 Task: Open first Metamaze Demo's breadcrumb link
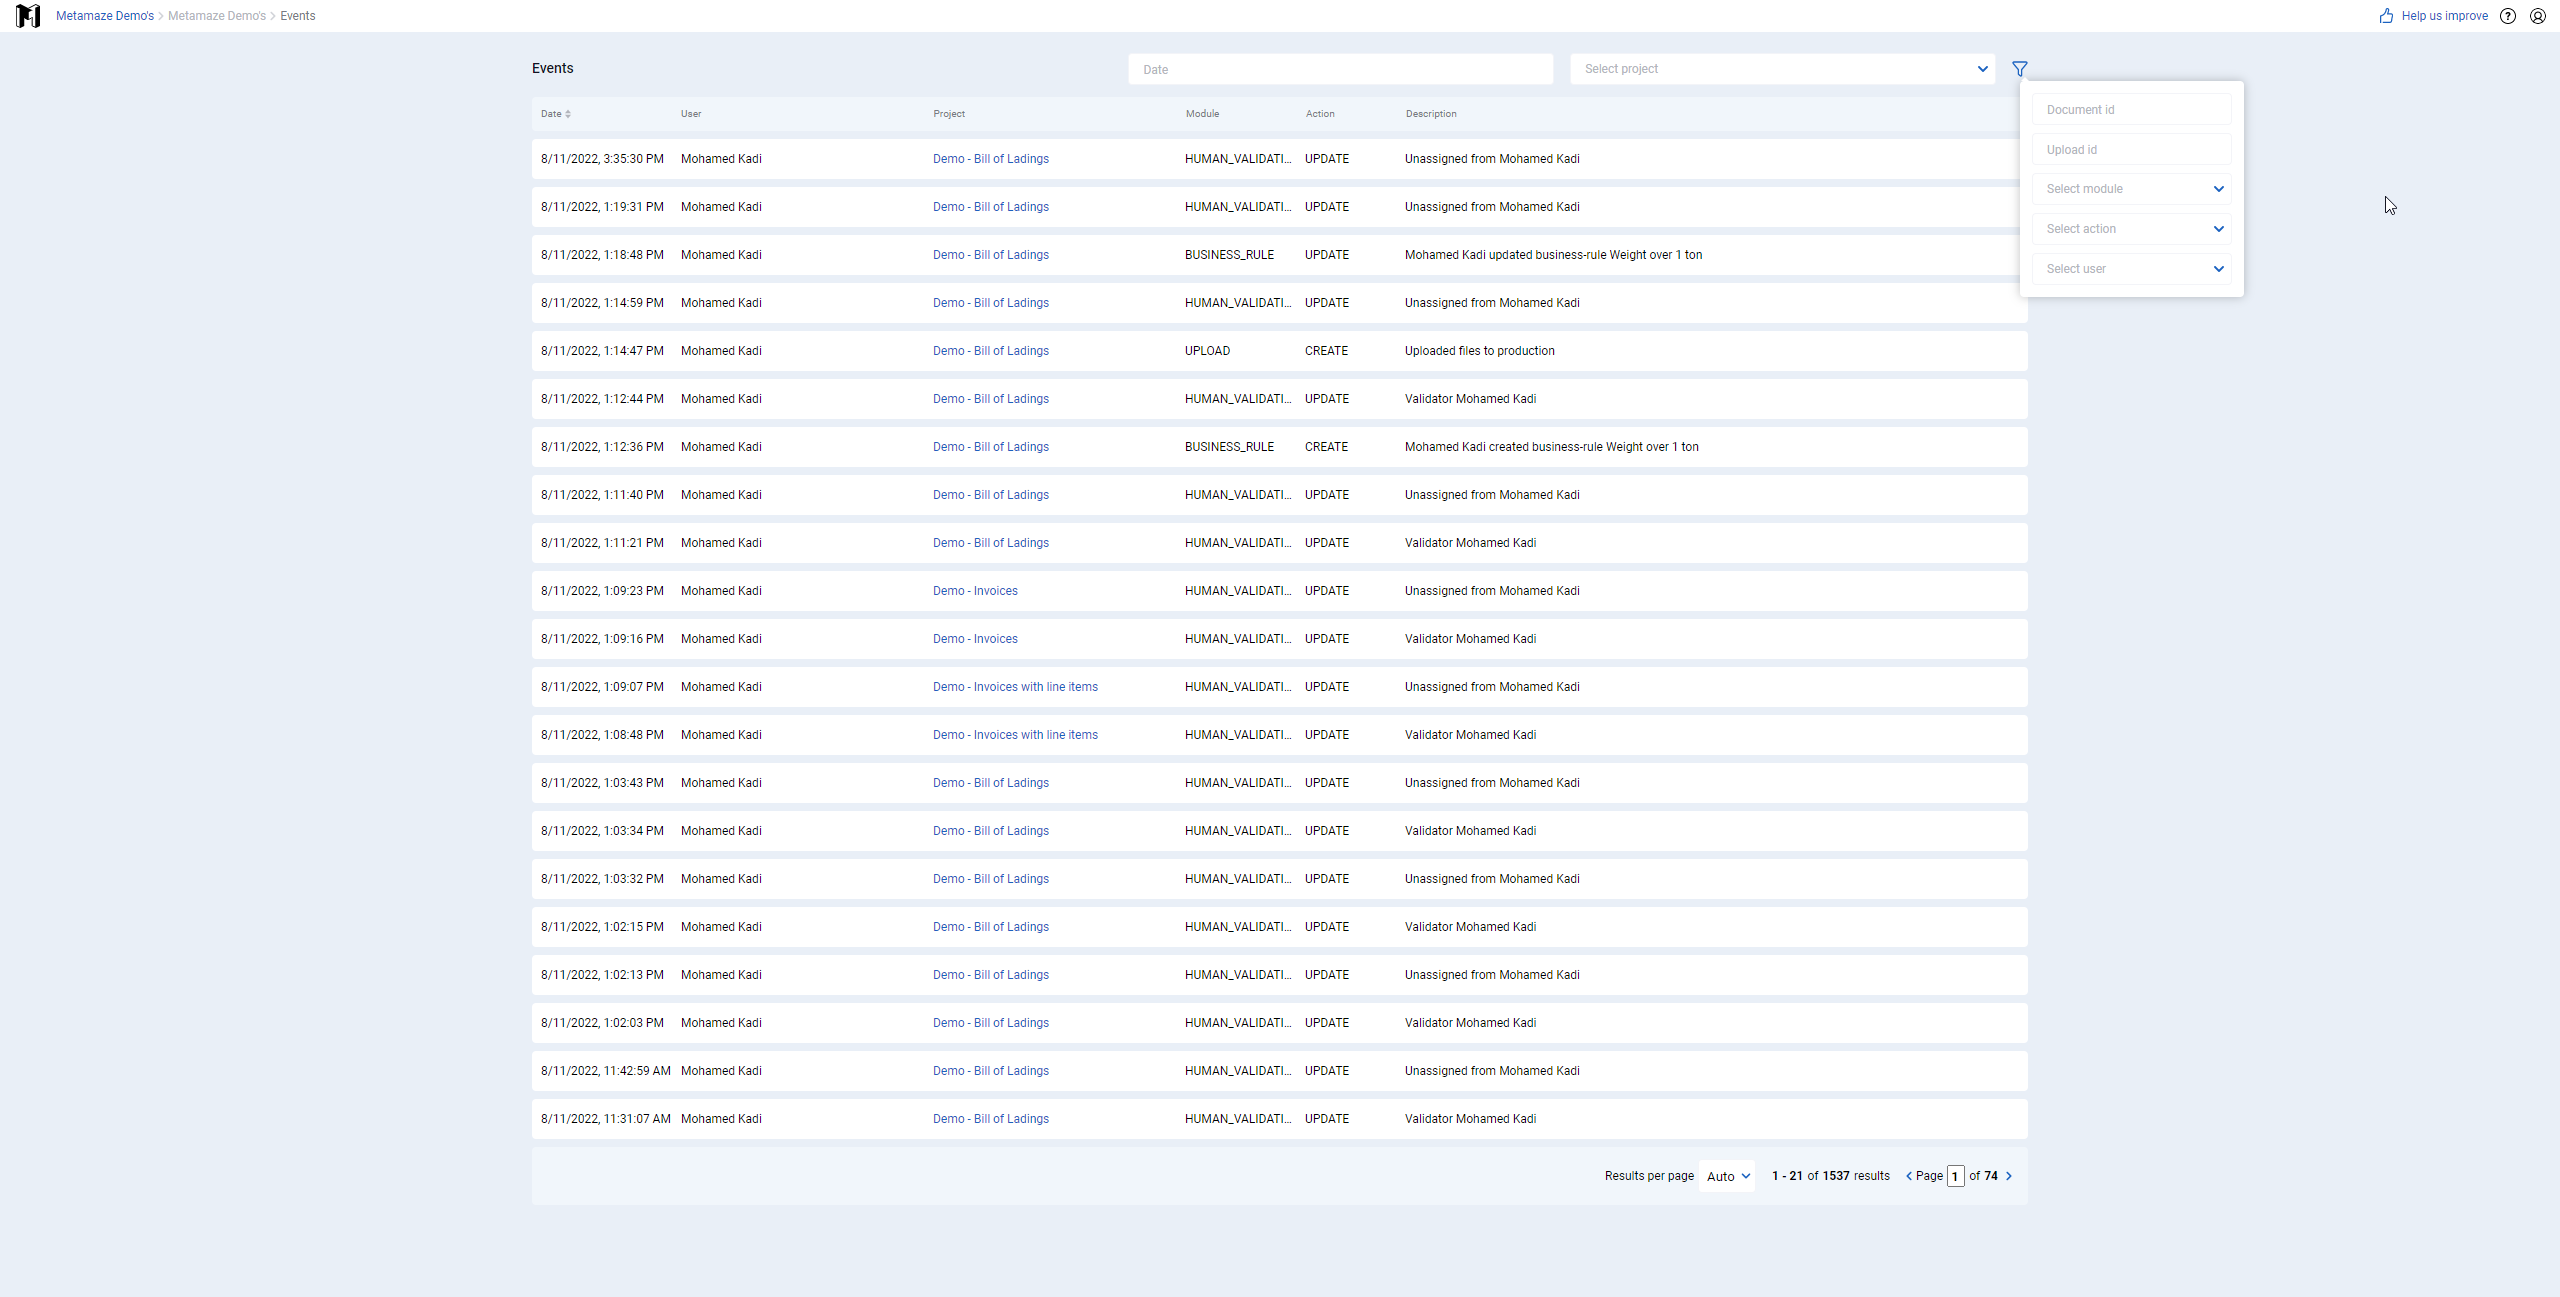[x=105, y=16]
